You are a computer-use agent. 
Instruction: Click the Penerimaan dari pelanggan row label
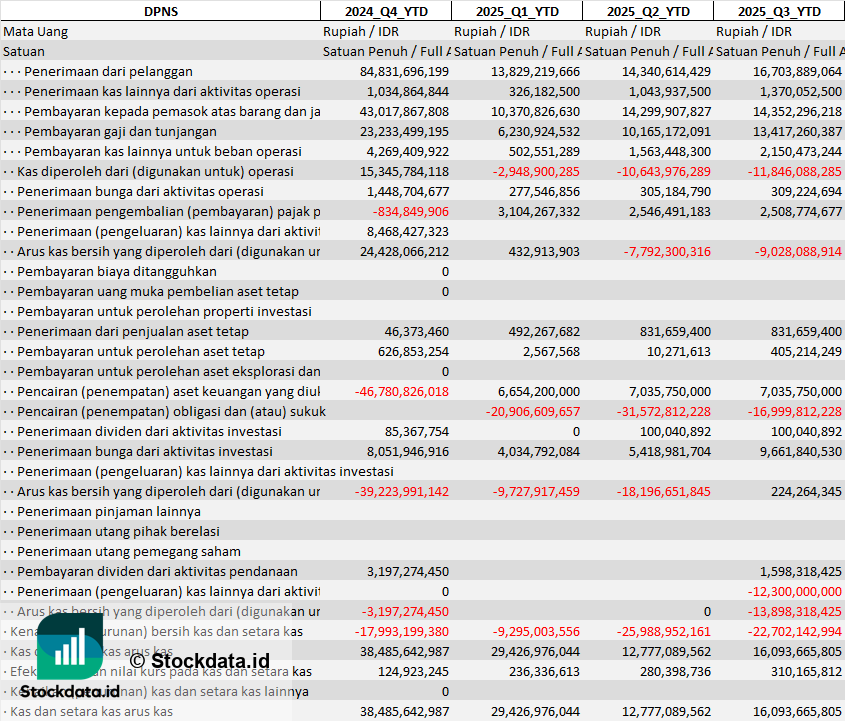click(x=108, y=71)
